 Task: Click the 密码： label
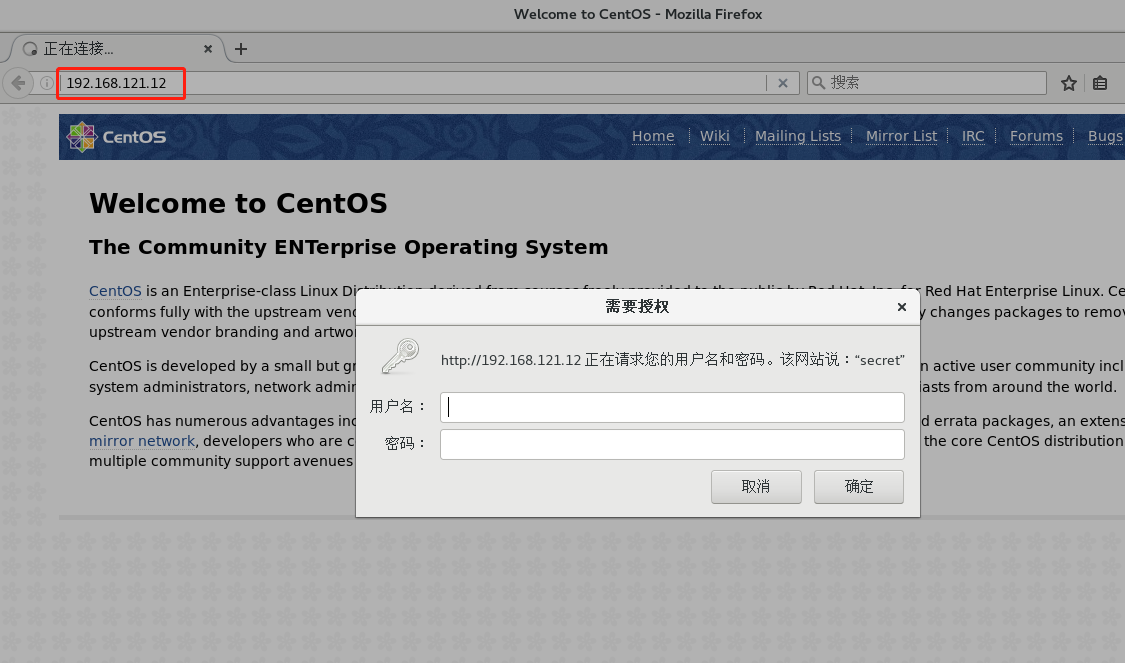click(405, 444)
